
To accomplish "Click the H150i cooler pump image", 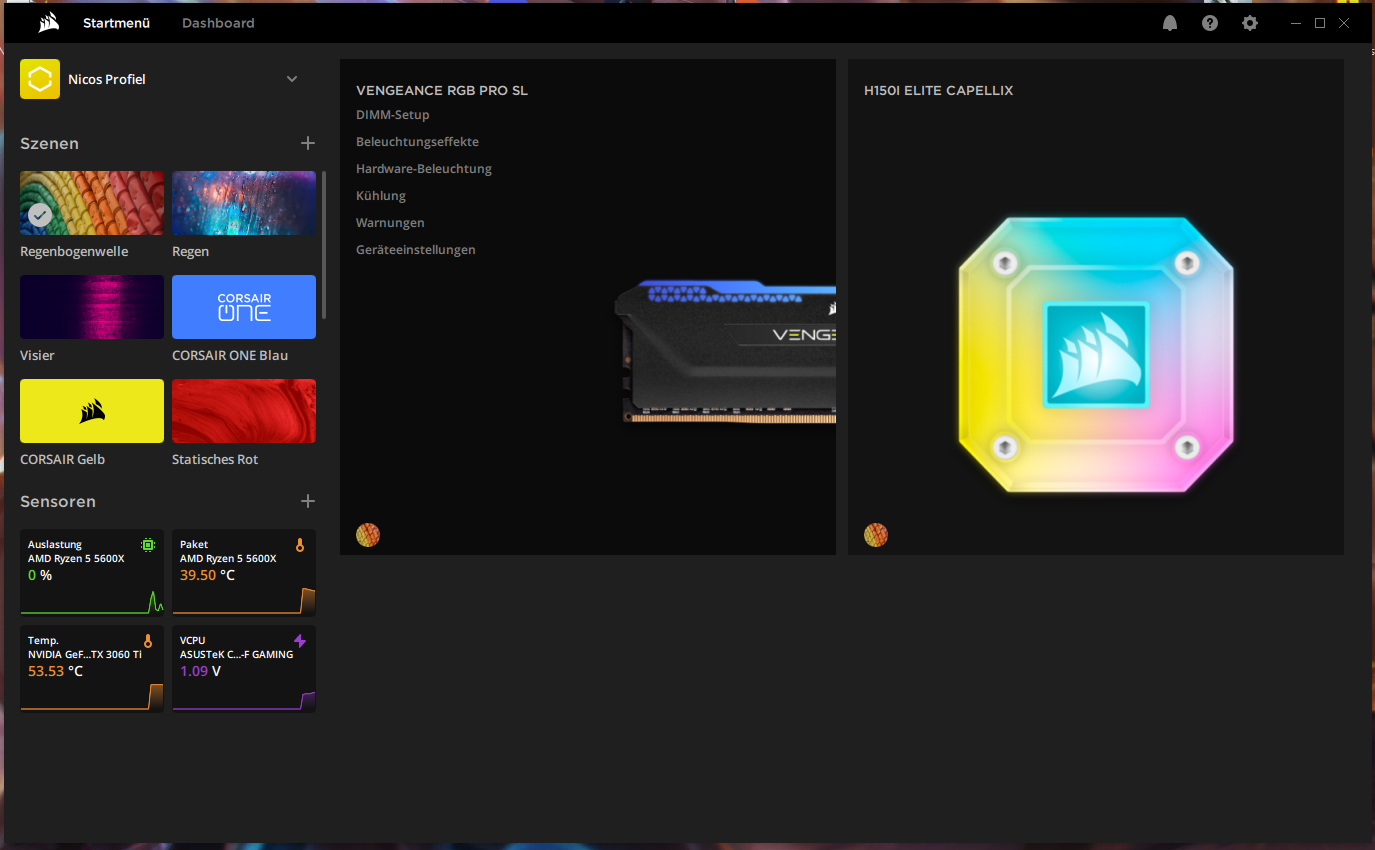I will click(x=1096, y=354).
